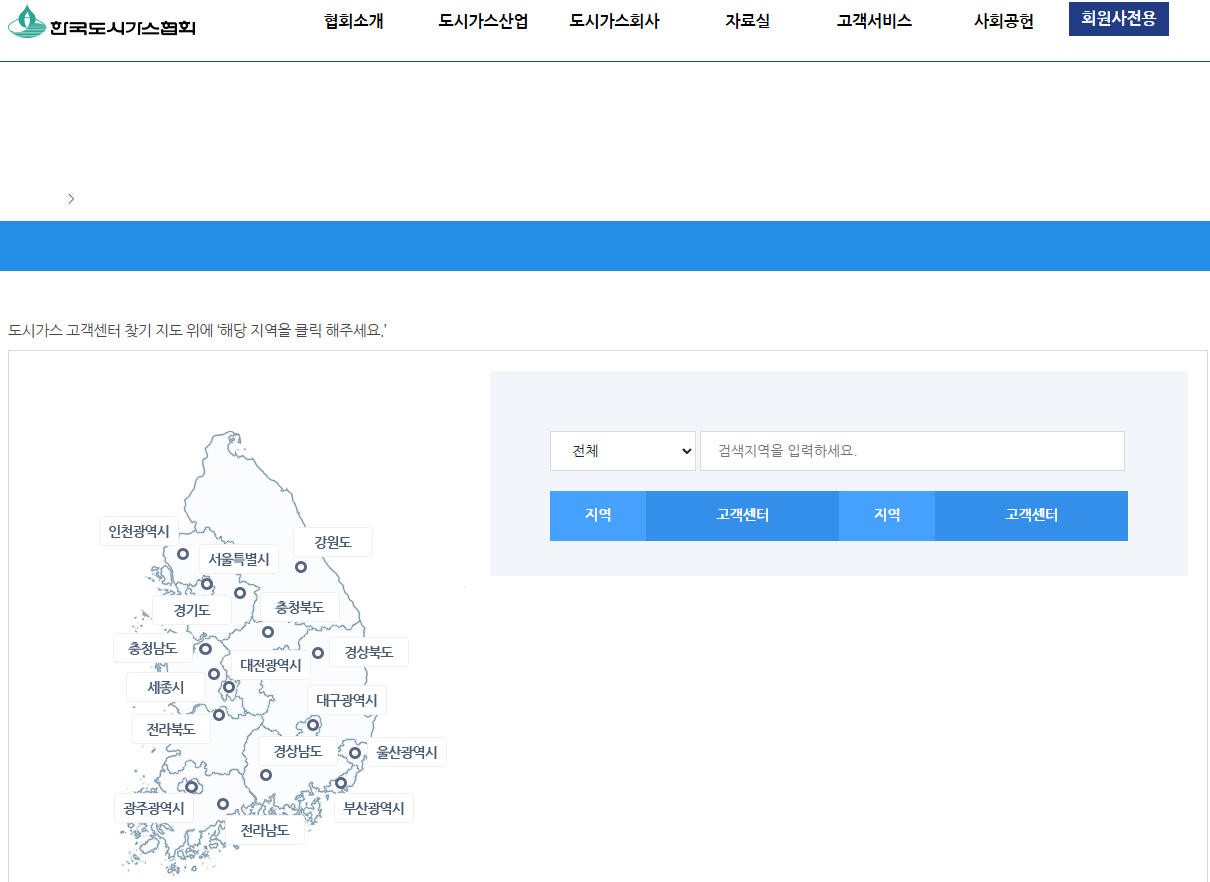Select the 대구광역시 map label
Viewport: 1210px width, 882px height.
pos(347,700)
